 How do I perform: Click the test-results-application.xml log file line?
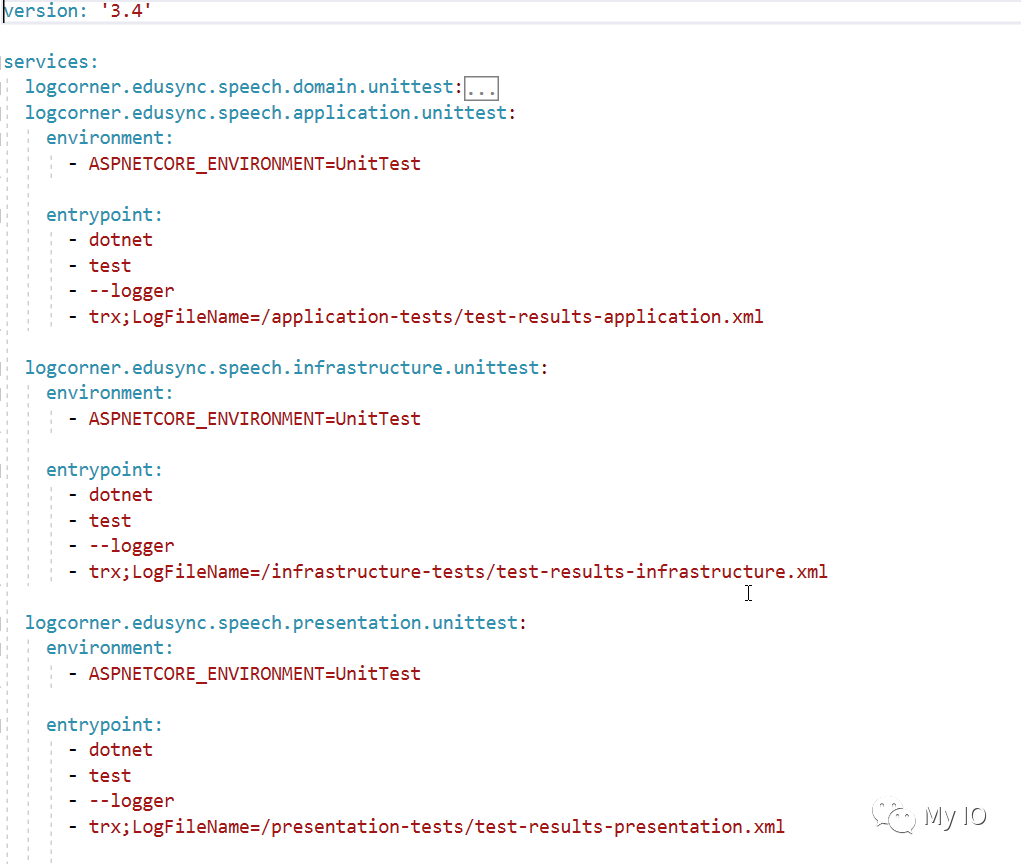(426, 317)
